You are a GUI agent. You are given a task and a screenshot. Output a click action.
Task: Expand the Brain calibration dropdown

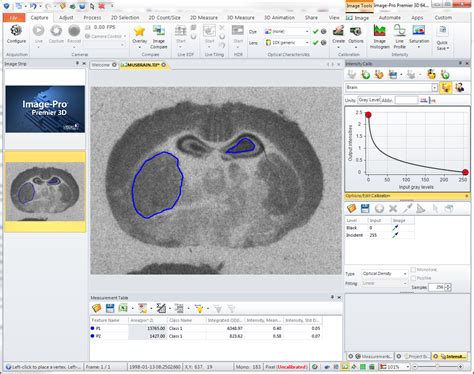[x=434, y=88]
